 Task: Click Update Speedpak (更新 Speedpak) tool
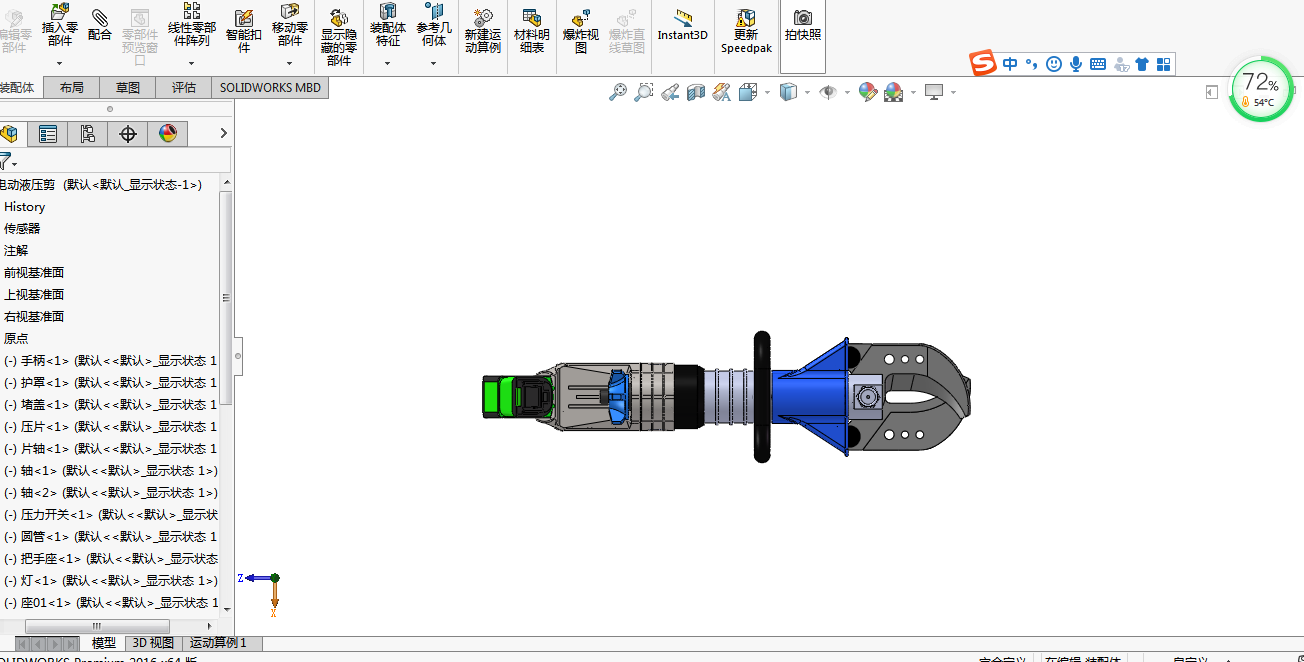[746, 31]
